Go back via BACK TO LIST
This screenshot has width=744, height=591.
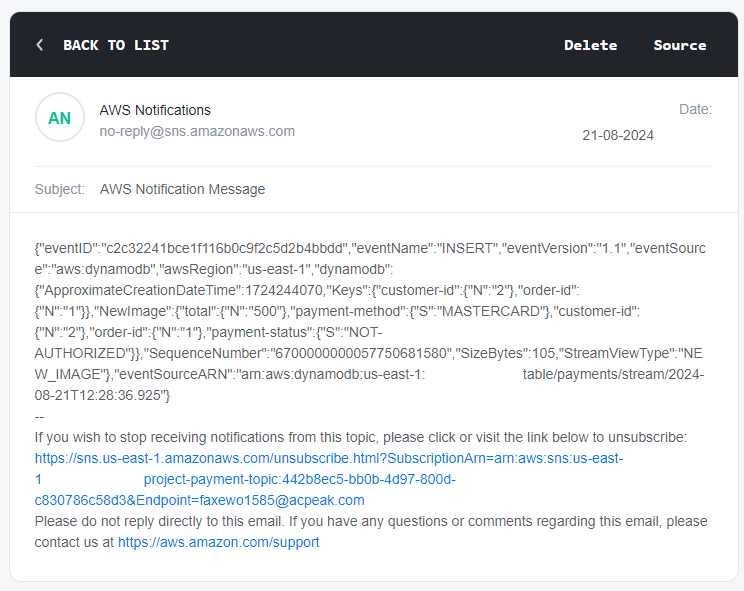[x=116, y=45]
